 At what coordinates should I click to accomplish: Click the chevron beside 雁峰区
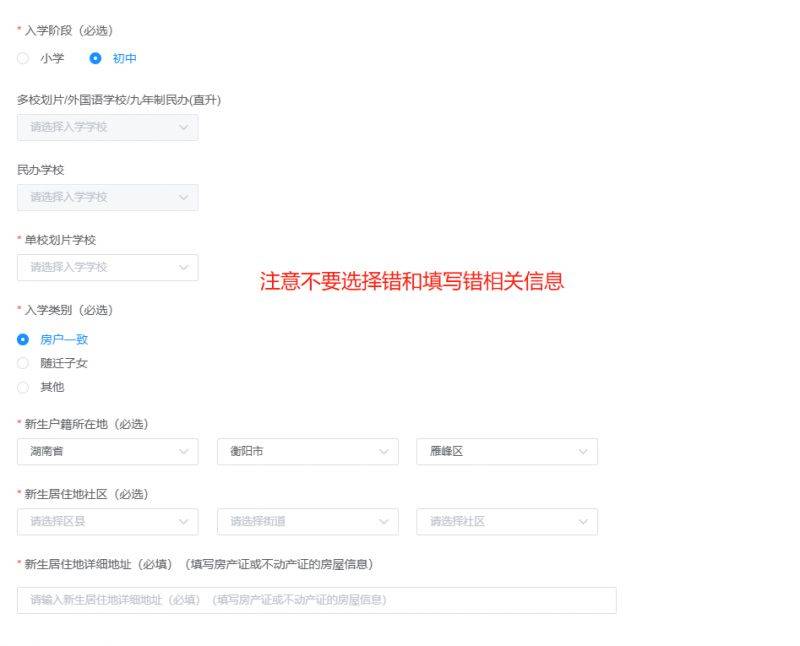click(583, 452)
